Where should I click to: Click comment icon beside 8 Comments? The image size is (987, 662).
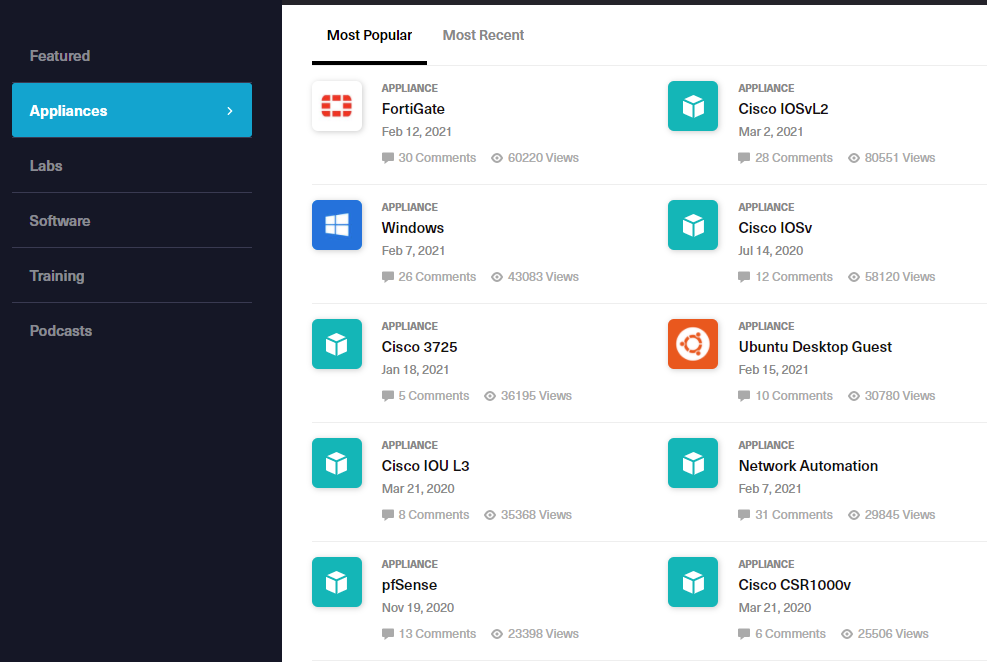[x=388, y=515]
